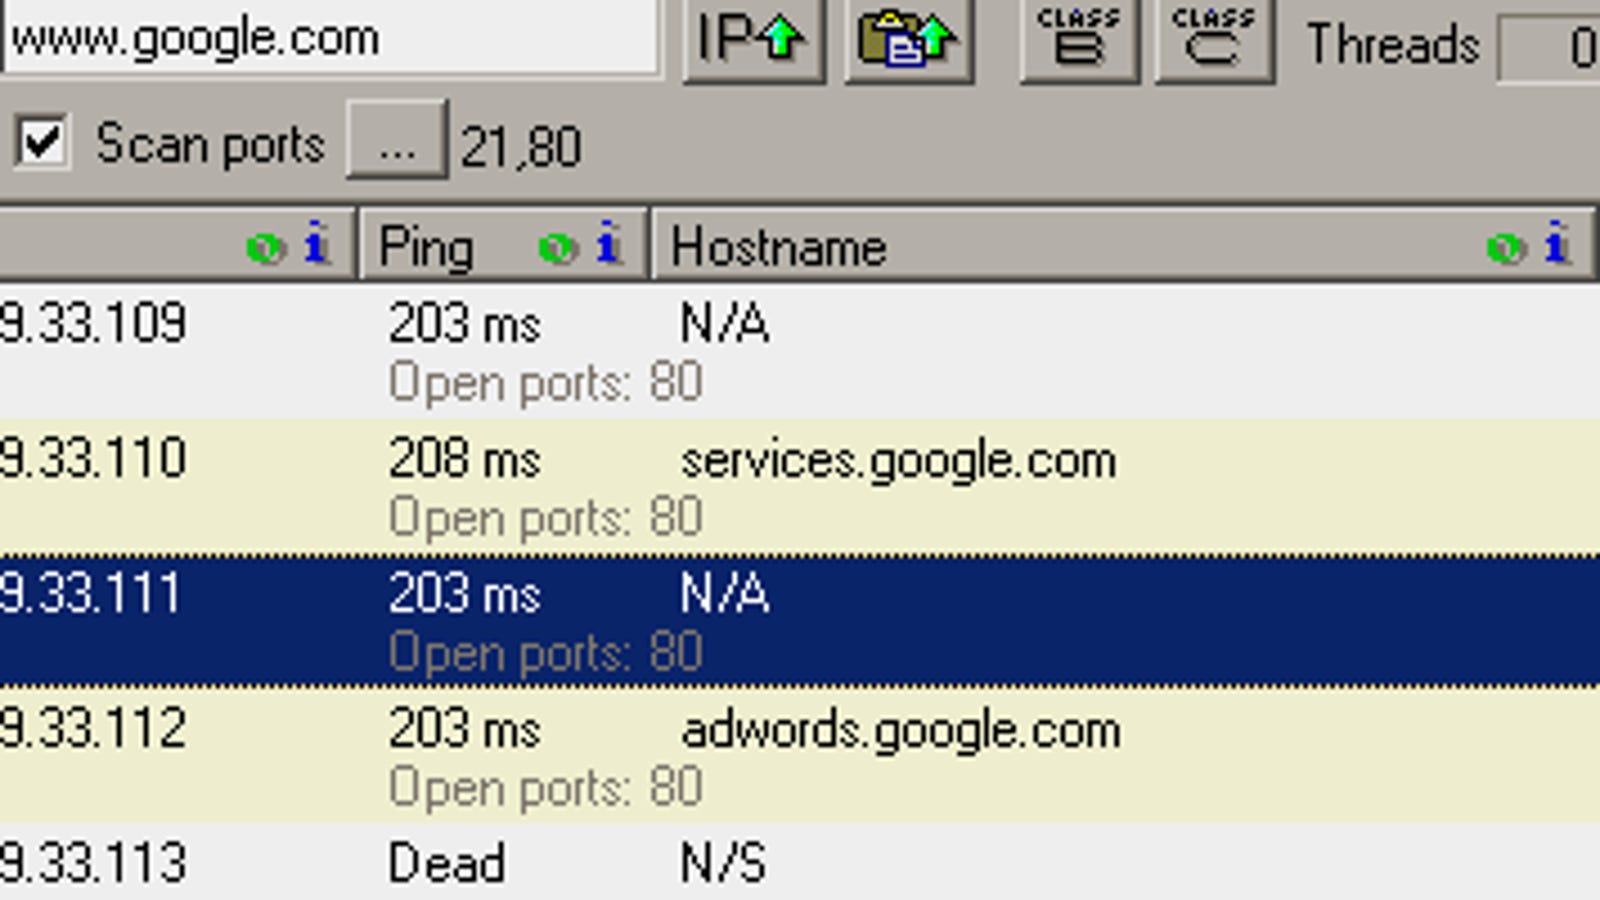This screenshot has width=1600, height=900.
Task: Click the www.google.com address field
Action: click(330, 38)
